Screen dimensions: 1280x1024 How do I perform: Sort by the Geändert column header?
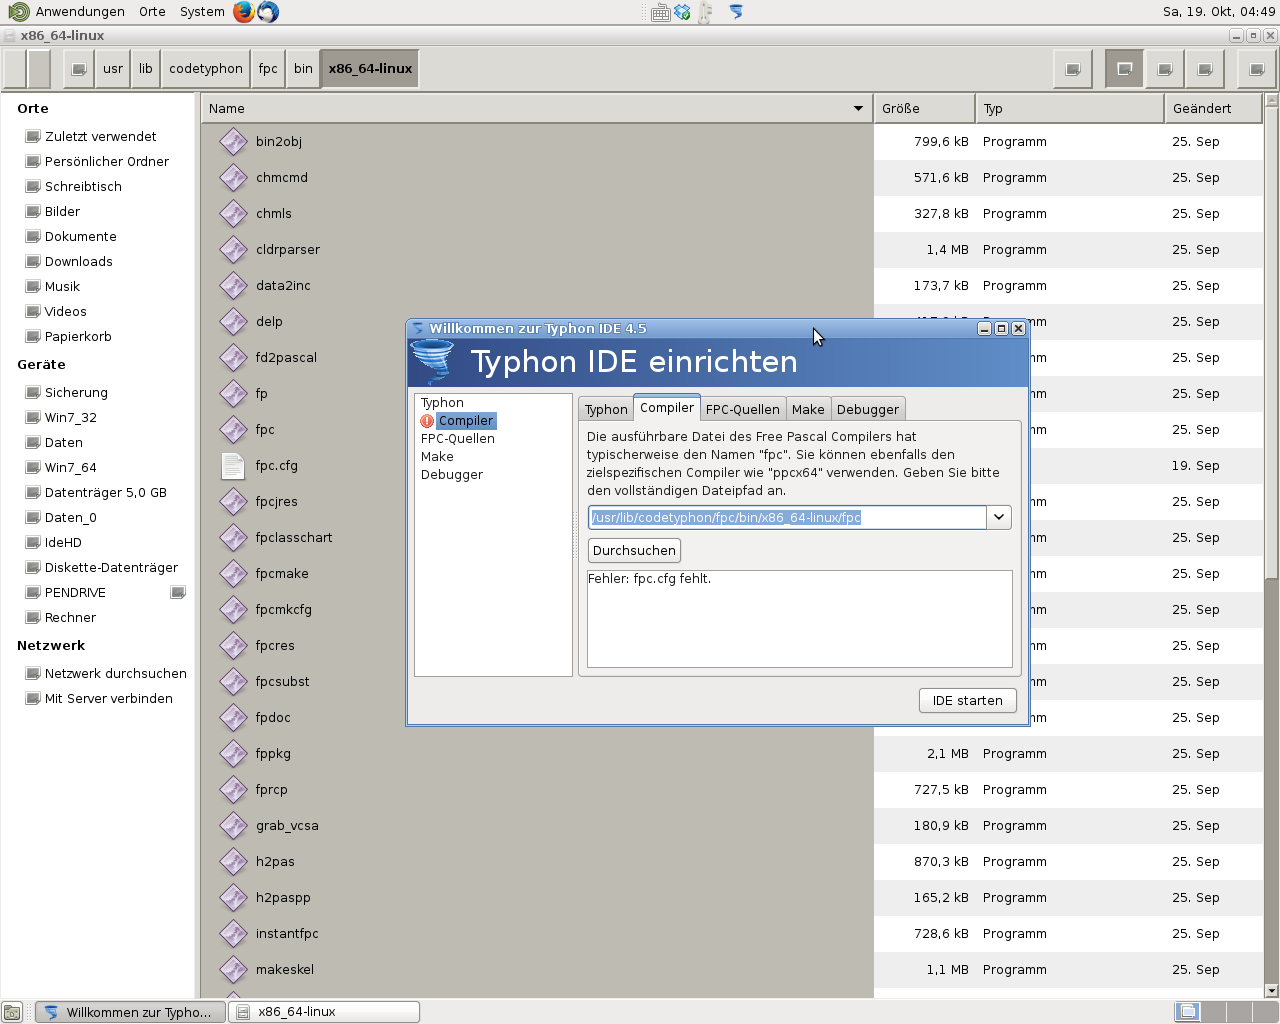pyautogui.click(x=1213, y=109)
